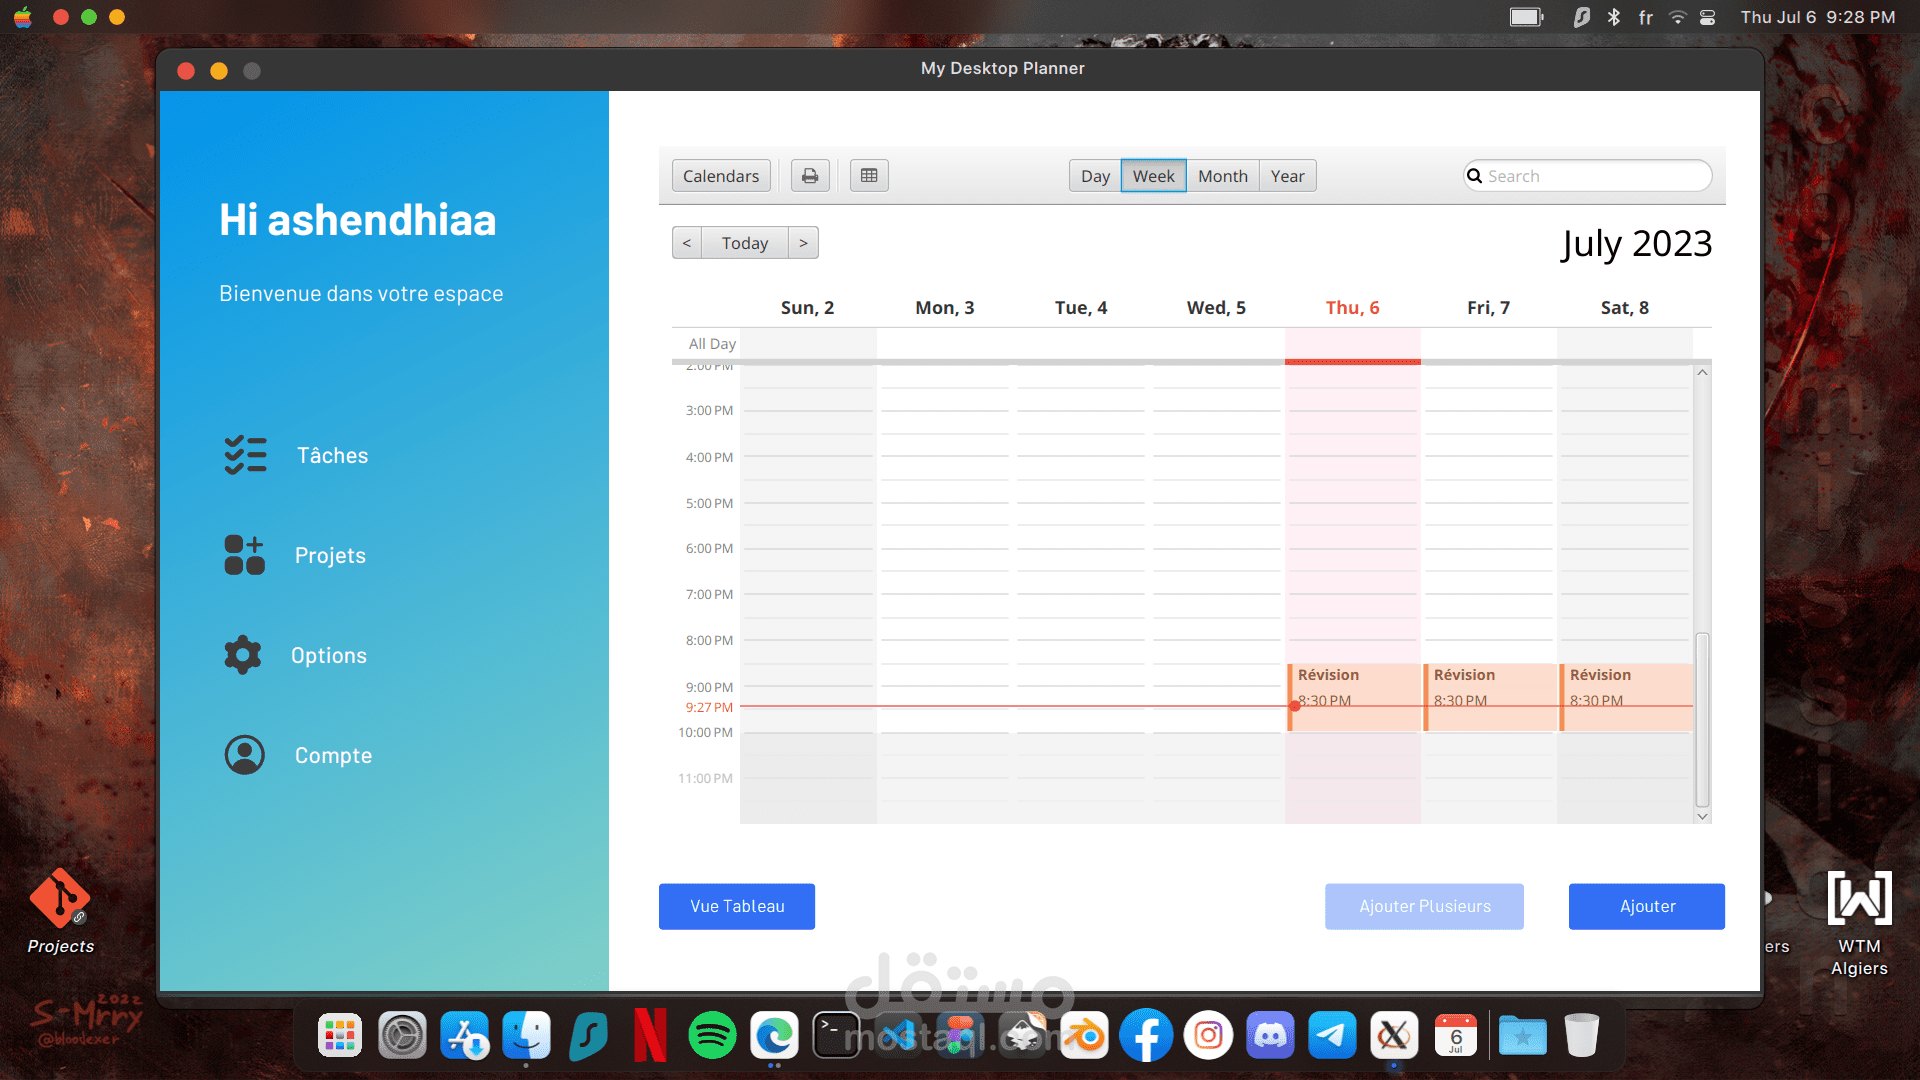This screenshot has width=1920, height=1080.
Task: Click the Projets grid-plus icon
Action: coord(245,555)
